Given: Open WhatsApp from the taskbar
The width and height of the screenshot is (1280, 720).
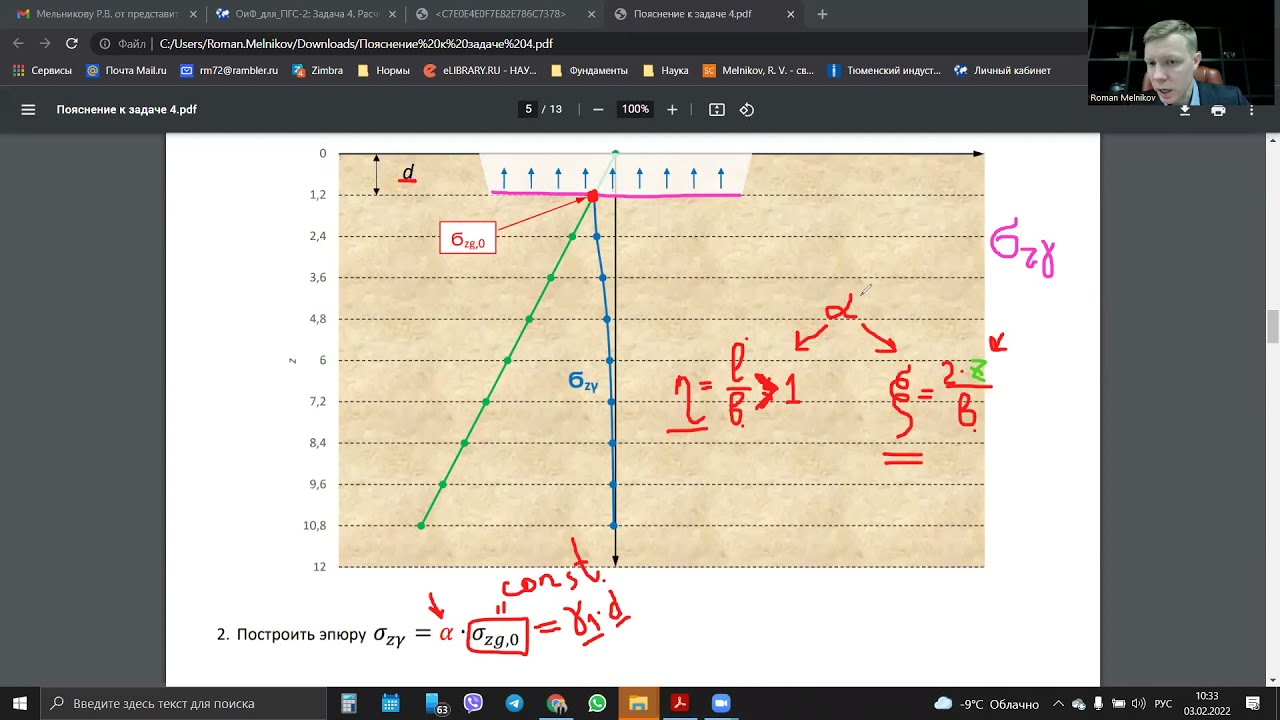Looking at the screenshot, I should (597, 703).
